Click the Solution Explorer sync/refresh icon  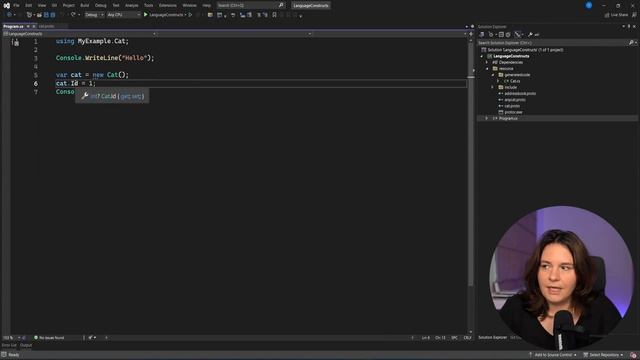pyautogui.click(x=491, y=34)
